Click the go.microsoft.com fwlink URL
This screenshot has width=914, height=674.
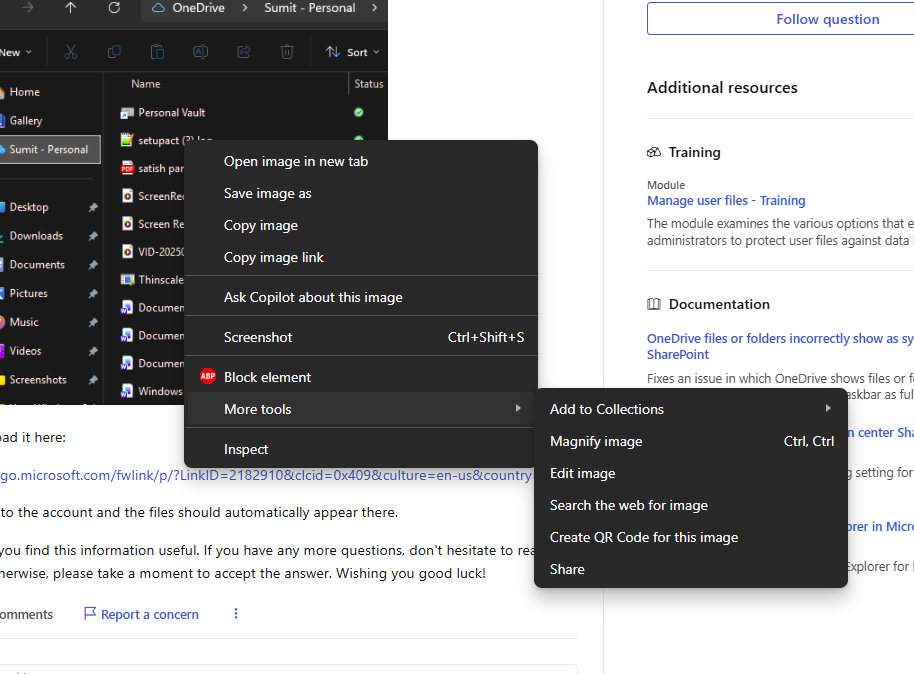click(x=266, y=475)
